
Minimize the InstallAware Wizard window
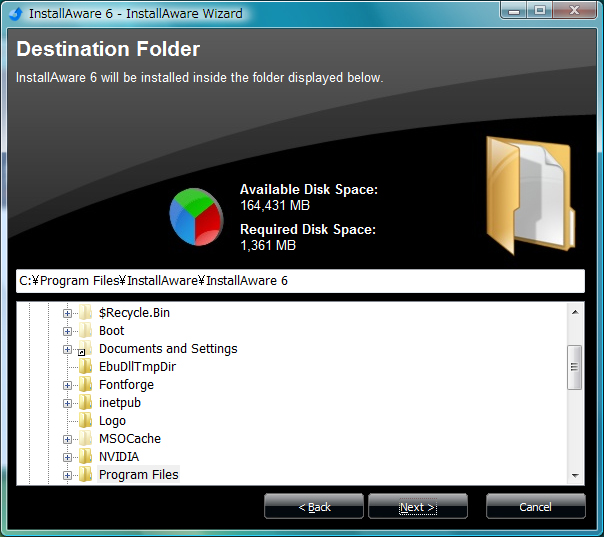tap(513, 10)
